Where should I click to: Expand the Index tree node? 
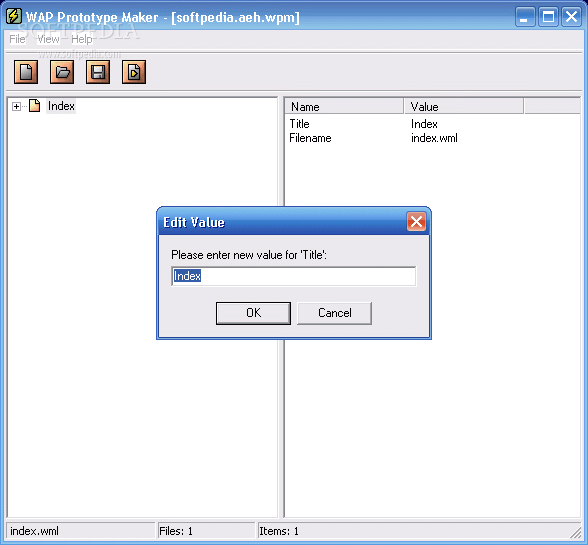point(16,107)
